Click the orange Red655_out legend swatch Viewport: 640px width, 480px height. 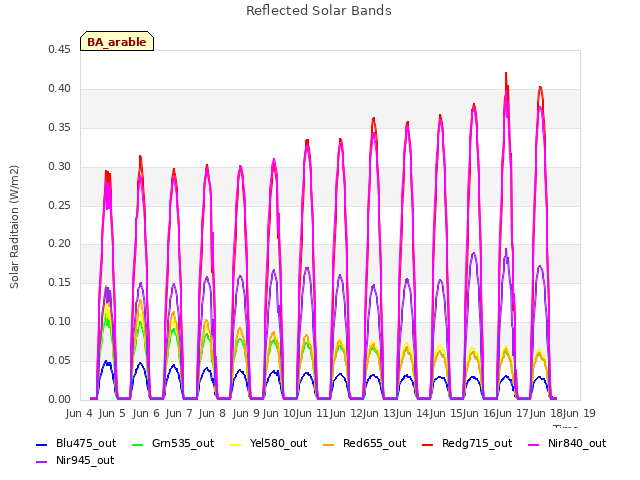[x=329, y=444]
